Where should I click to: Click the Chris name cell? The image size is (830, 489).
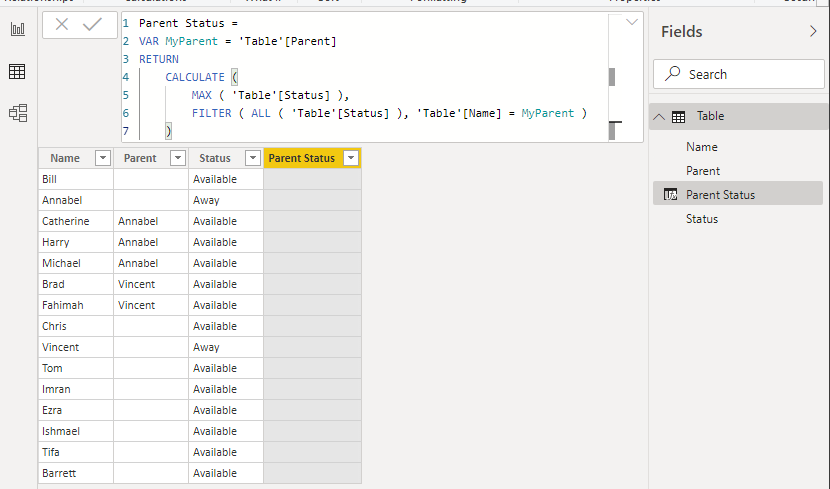76,326
